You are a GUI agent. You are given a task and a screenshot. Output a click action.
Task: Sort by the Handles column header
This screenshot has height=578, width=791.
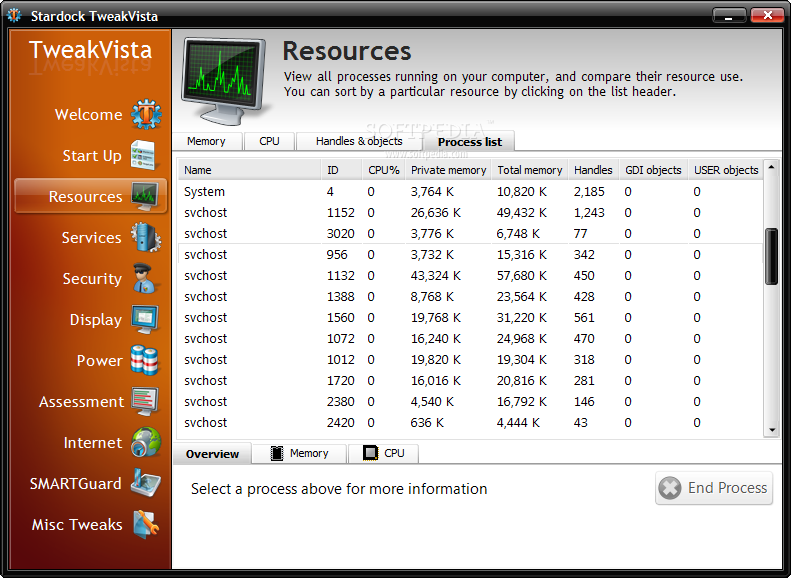tap(593, 170)
